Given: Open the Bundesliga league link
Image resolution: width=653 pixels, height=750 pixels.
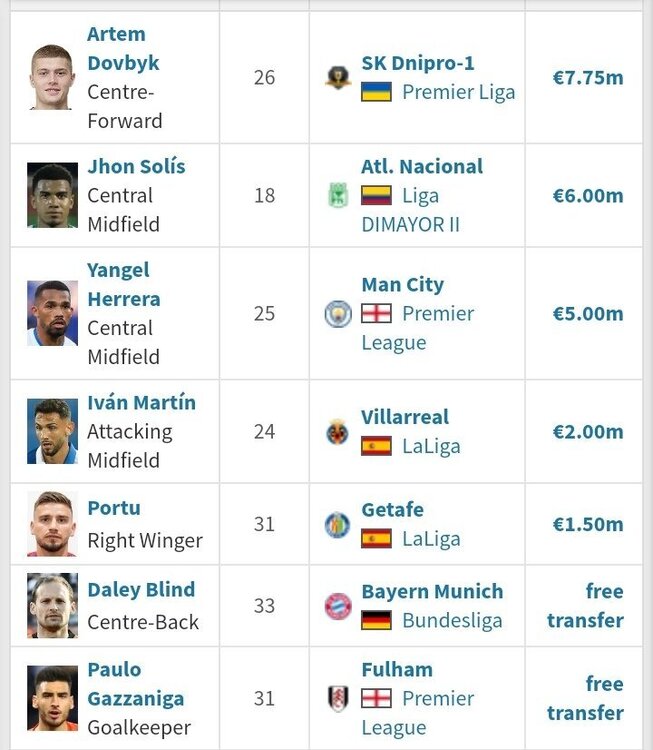Looking at the screenshot, I should tap(452, 621).
